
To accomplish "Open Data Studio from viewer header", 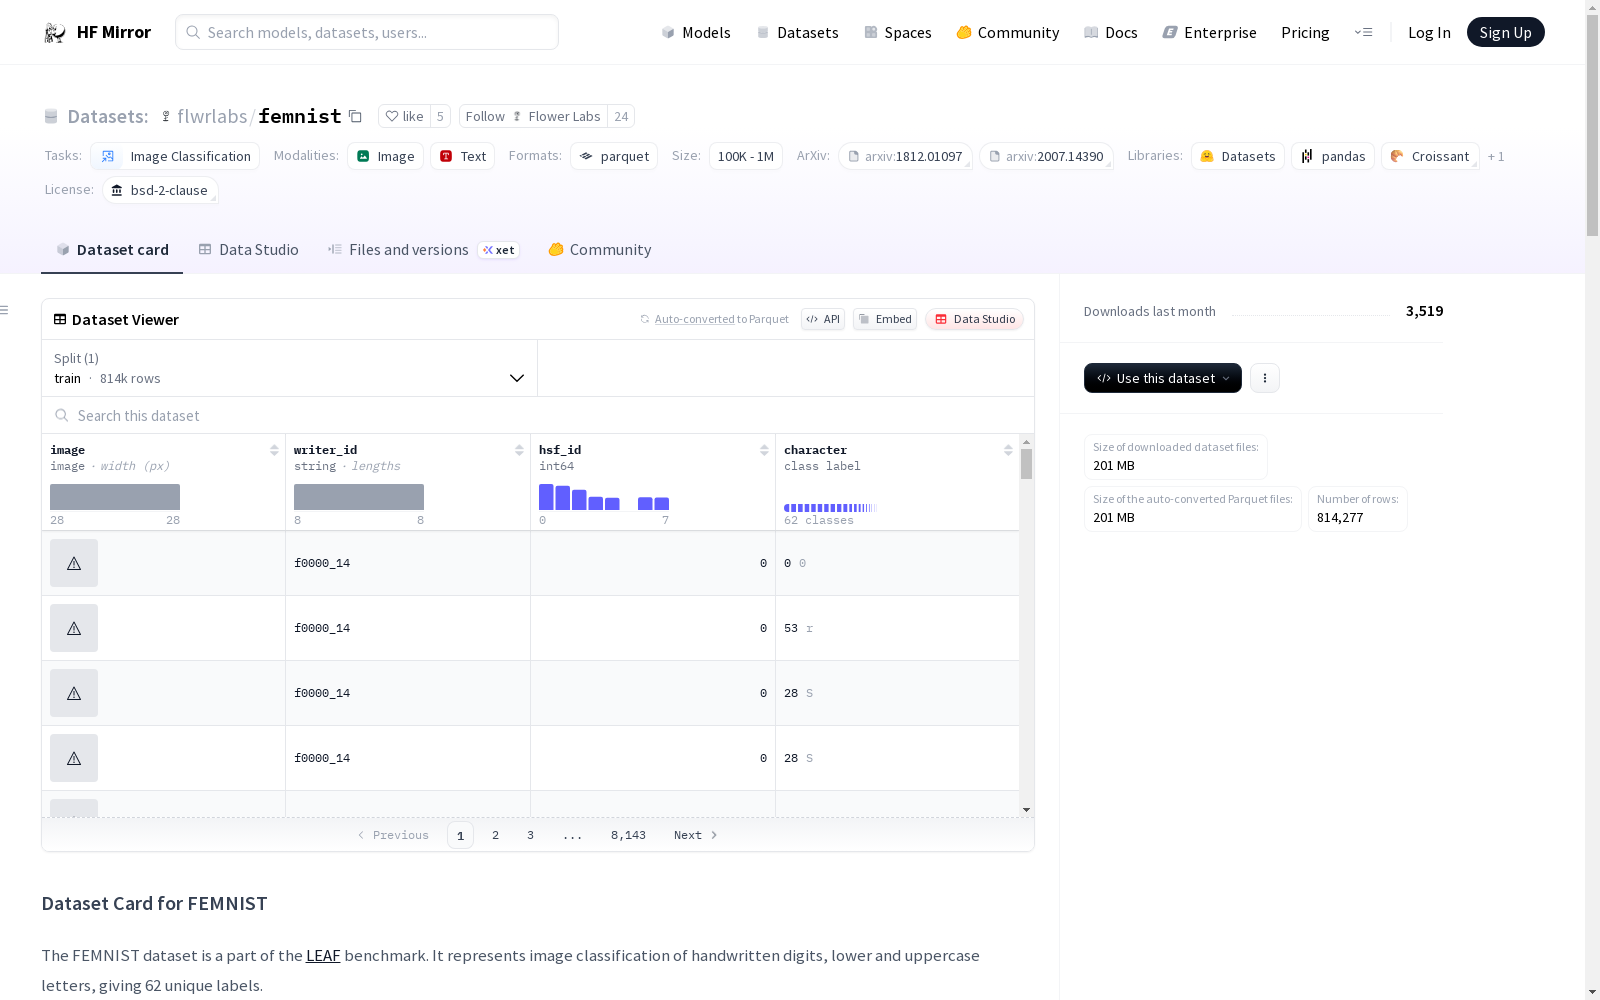I will [975, 319].
